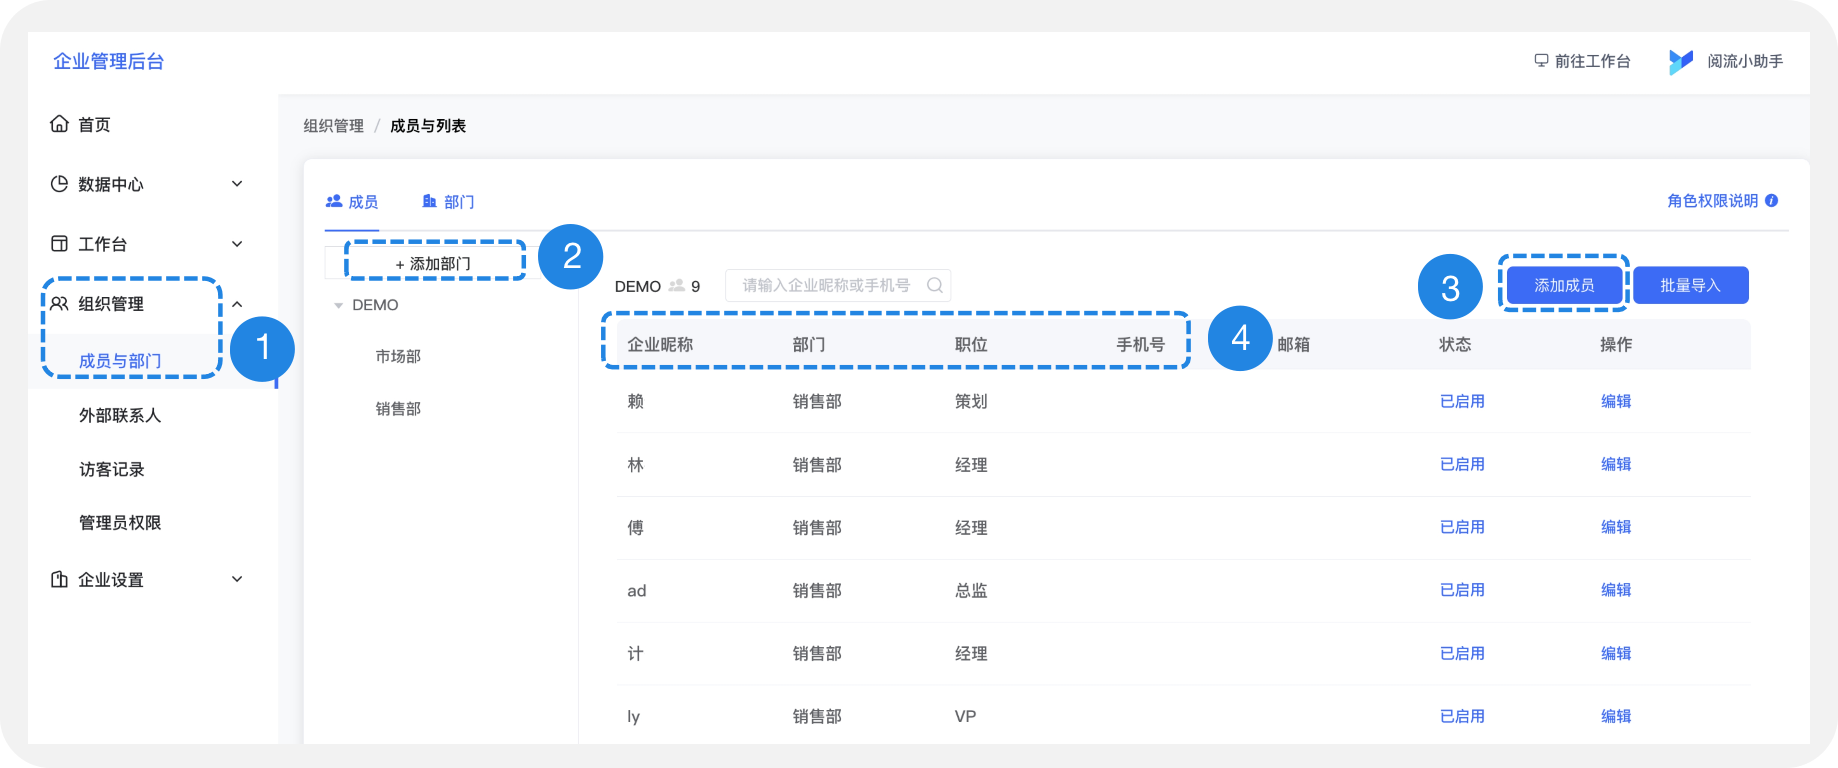Edit the member ly row
This screenshot has width=1838, height=768.
pos(1616,716)
